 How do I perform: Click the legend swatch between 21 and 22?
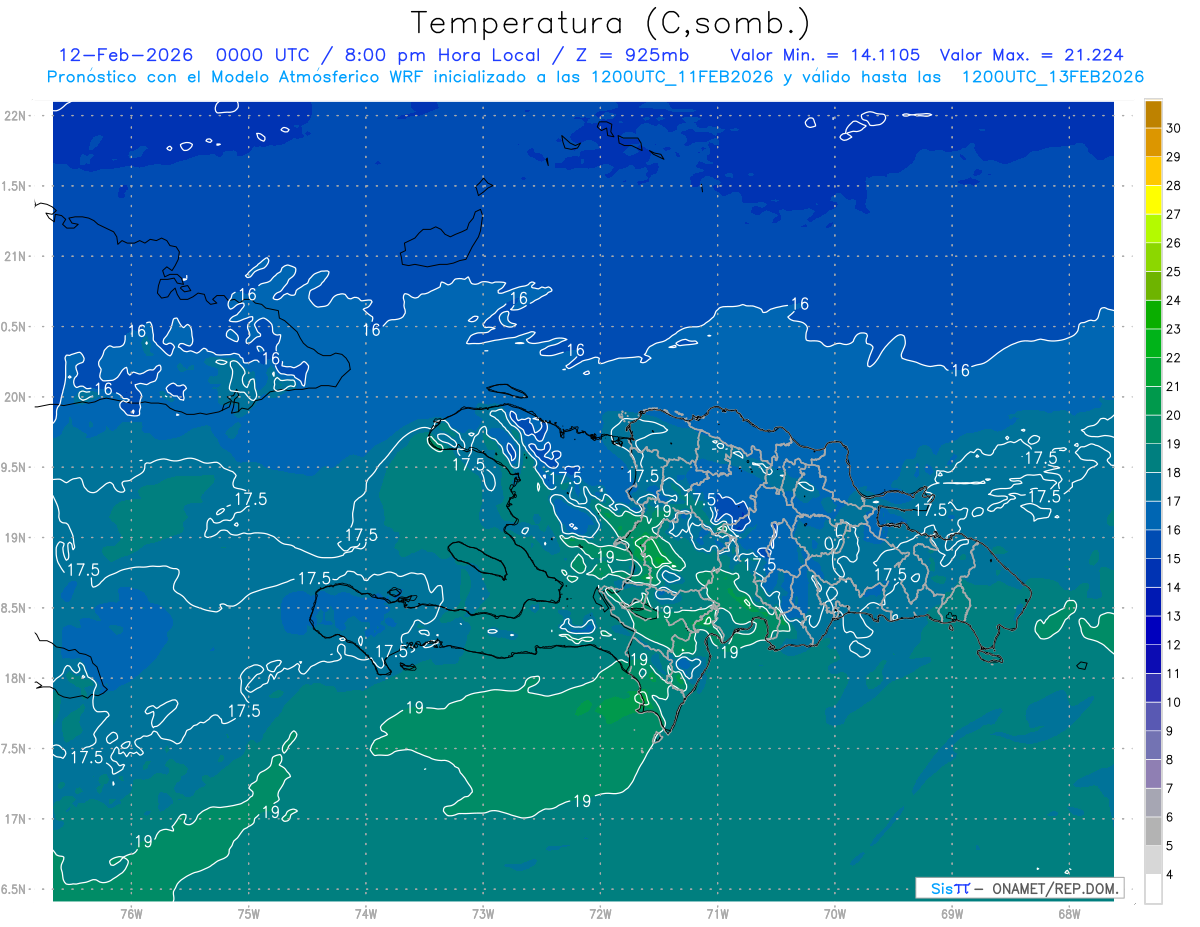[1153, 372]
